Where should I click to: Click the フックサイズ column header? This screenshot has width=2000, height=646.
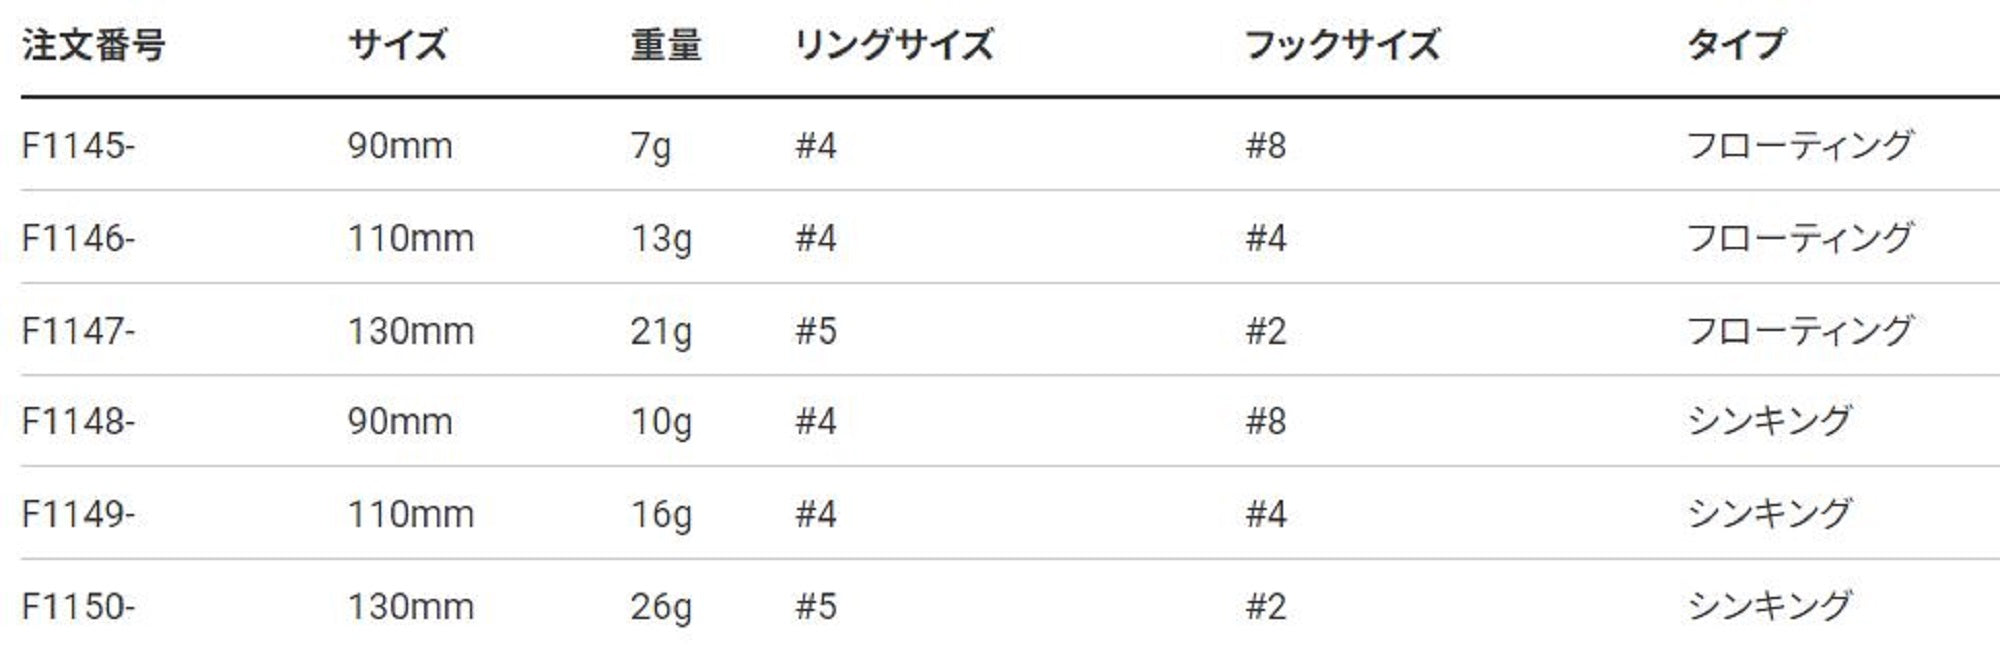[1342, 45]
